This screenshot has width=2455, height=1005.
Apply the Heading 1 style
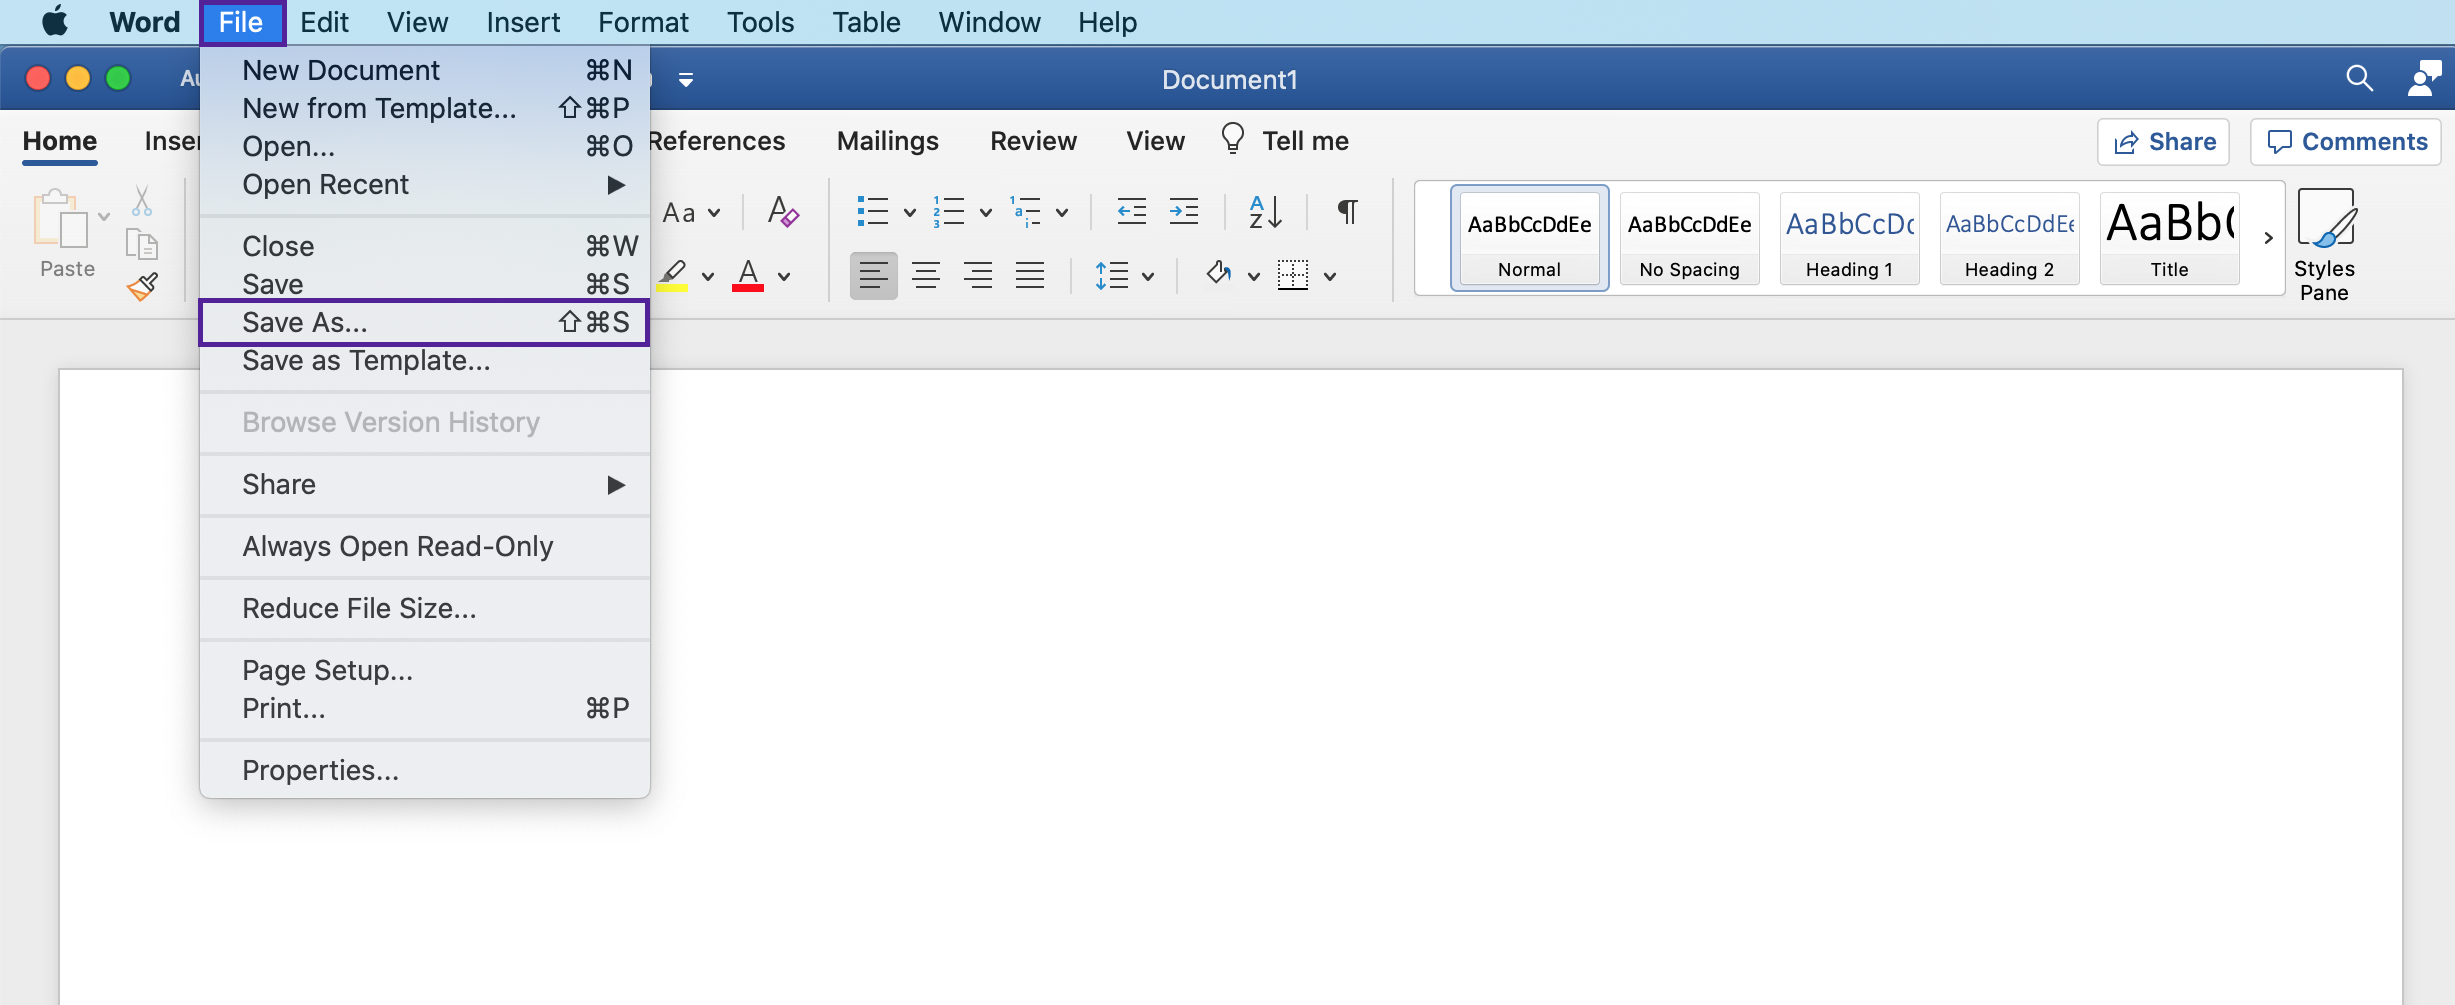1849,239
